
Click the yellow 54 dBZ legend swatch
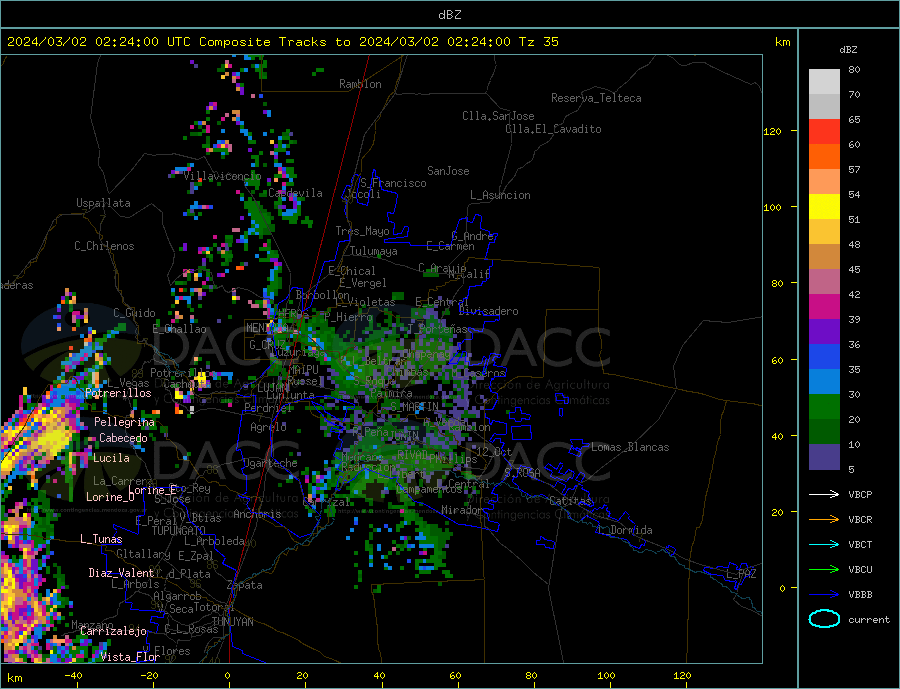(x=824, y=207)
